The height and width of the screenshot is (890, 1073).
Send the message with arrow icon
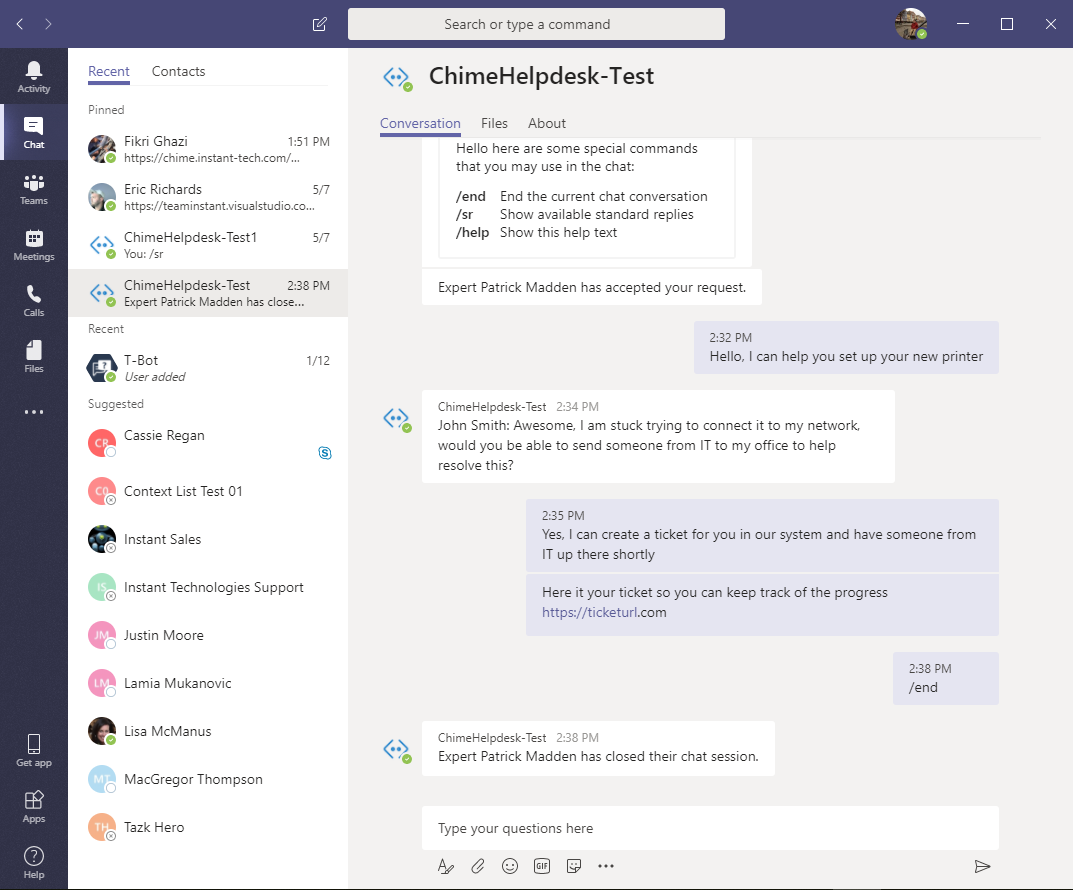(982, 867)
